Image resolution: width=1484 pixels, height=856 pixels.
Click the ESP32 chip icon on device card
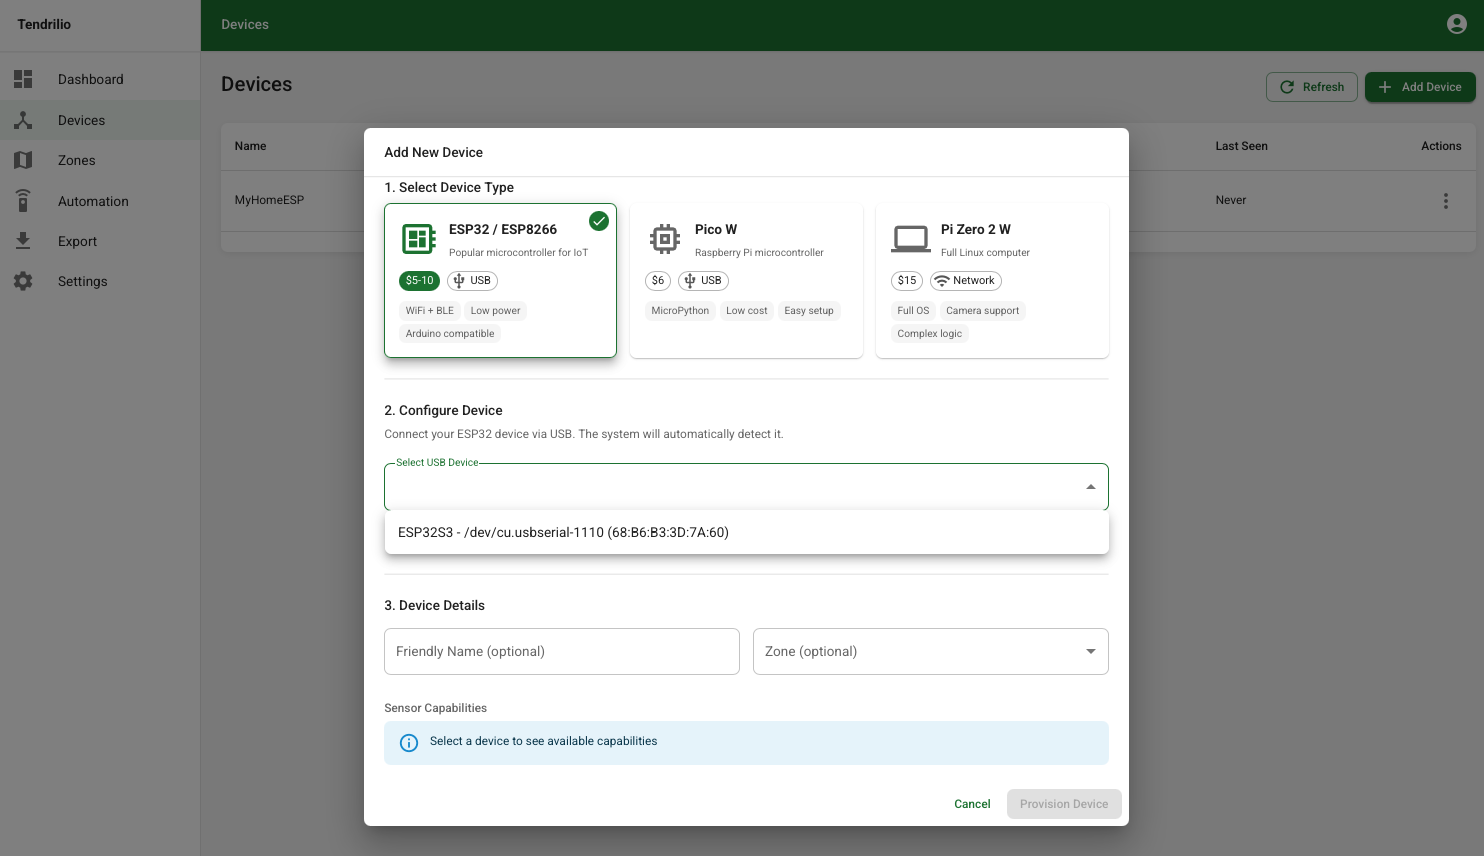click(418, 239)
